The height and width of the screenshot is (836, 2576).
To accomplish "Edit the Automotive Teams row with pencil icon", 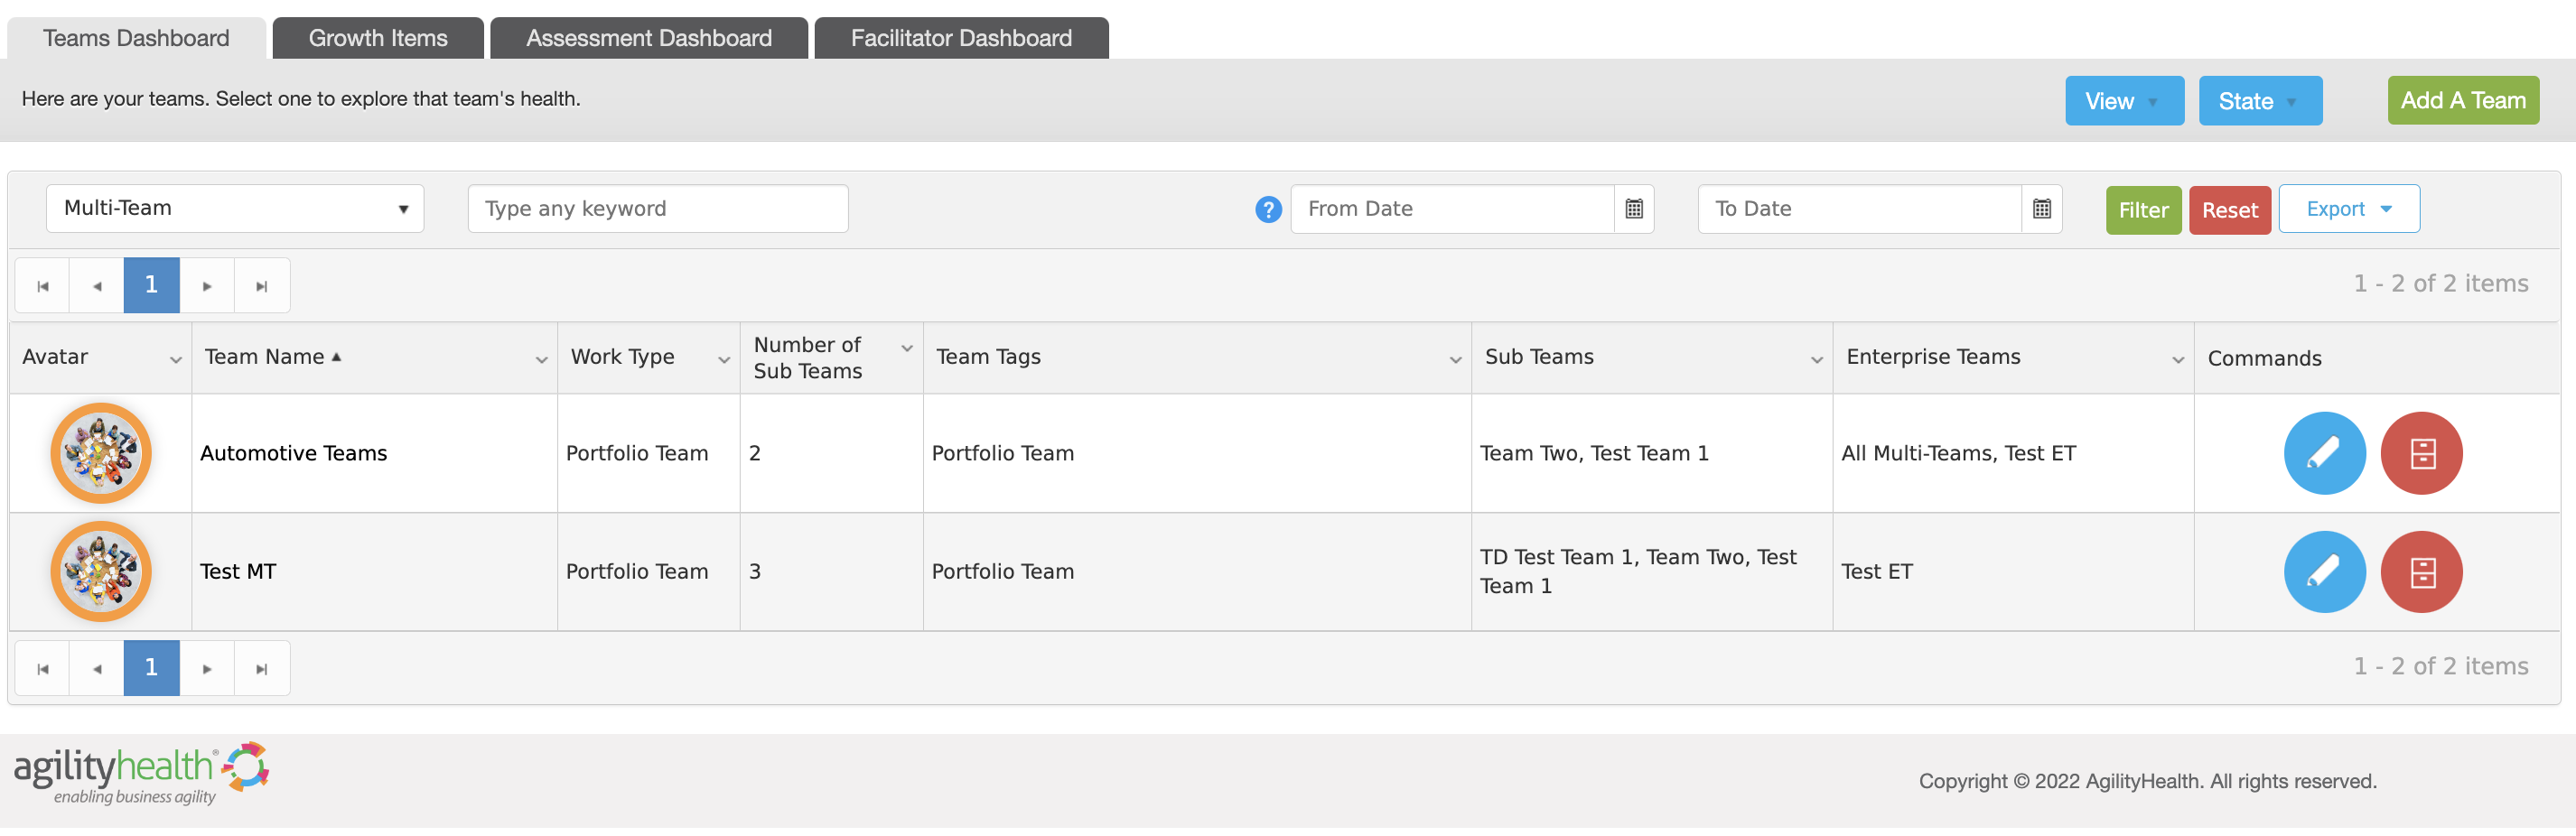I will point(2324,453).
